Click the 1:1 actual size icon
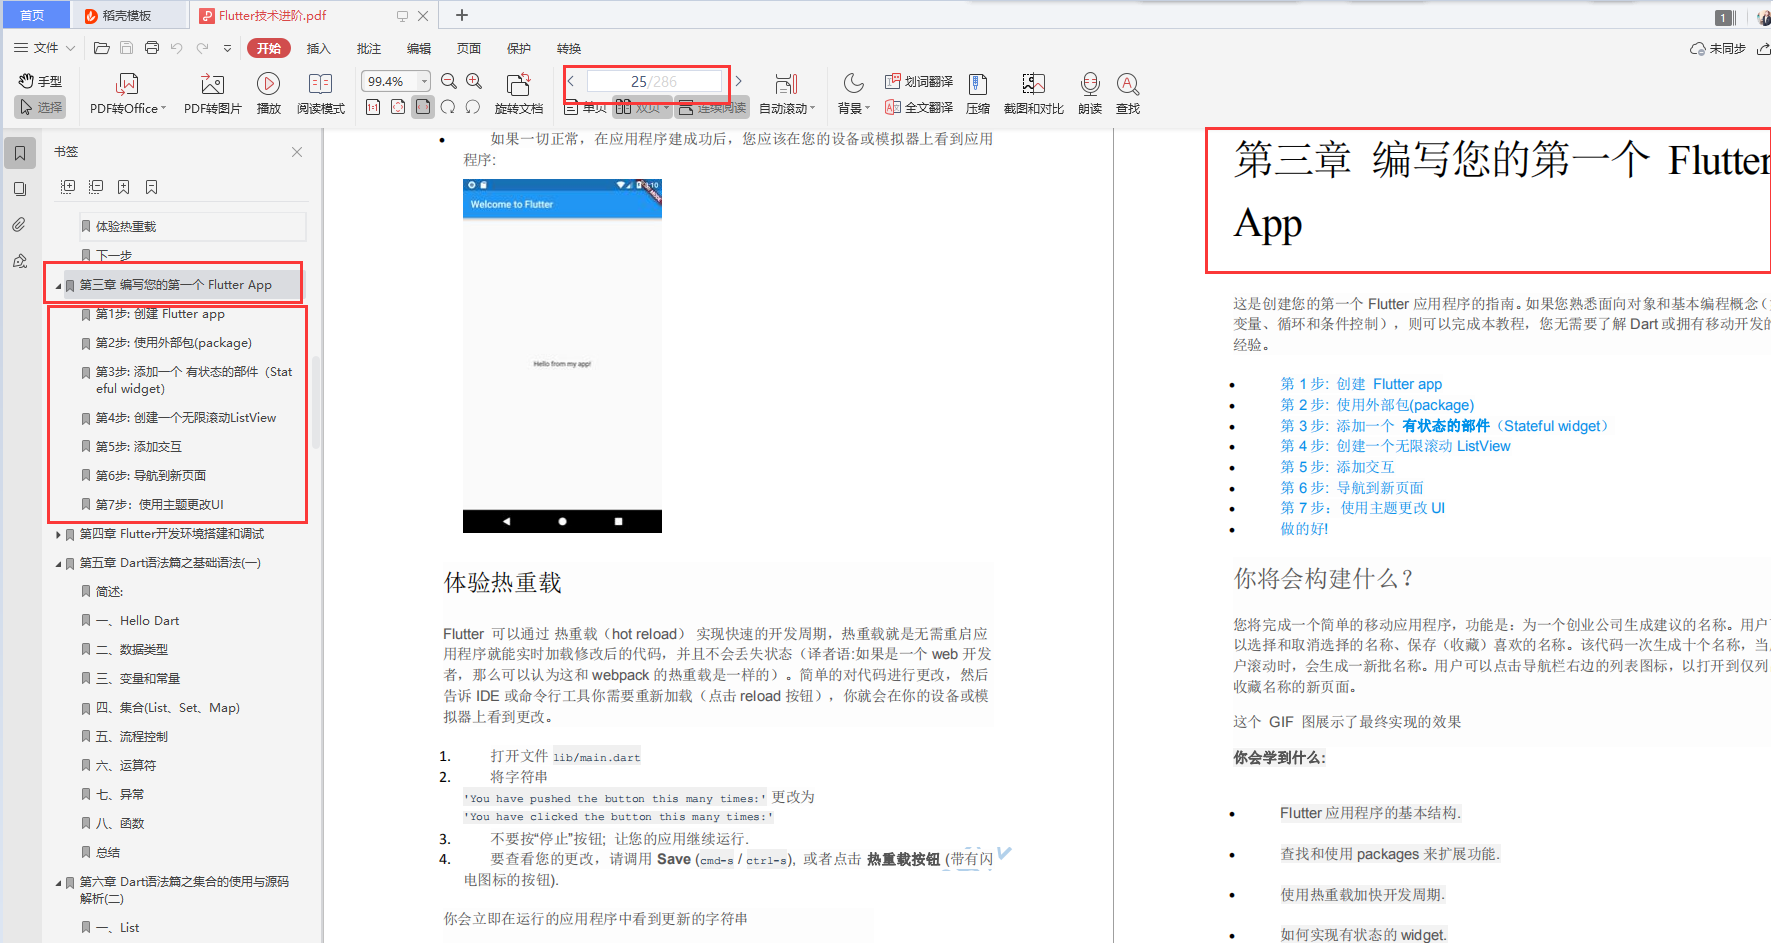The image size is (1773, 943). coord(373,107)
